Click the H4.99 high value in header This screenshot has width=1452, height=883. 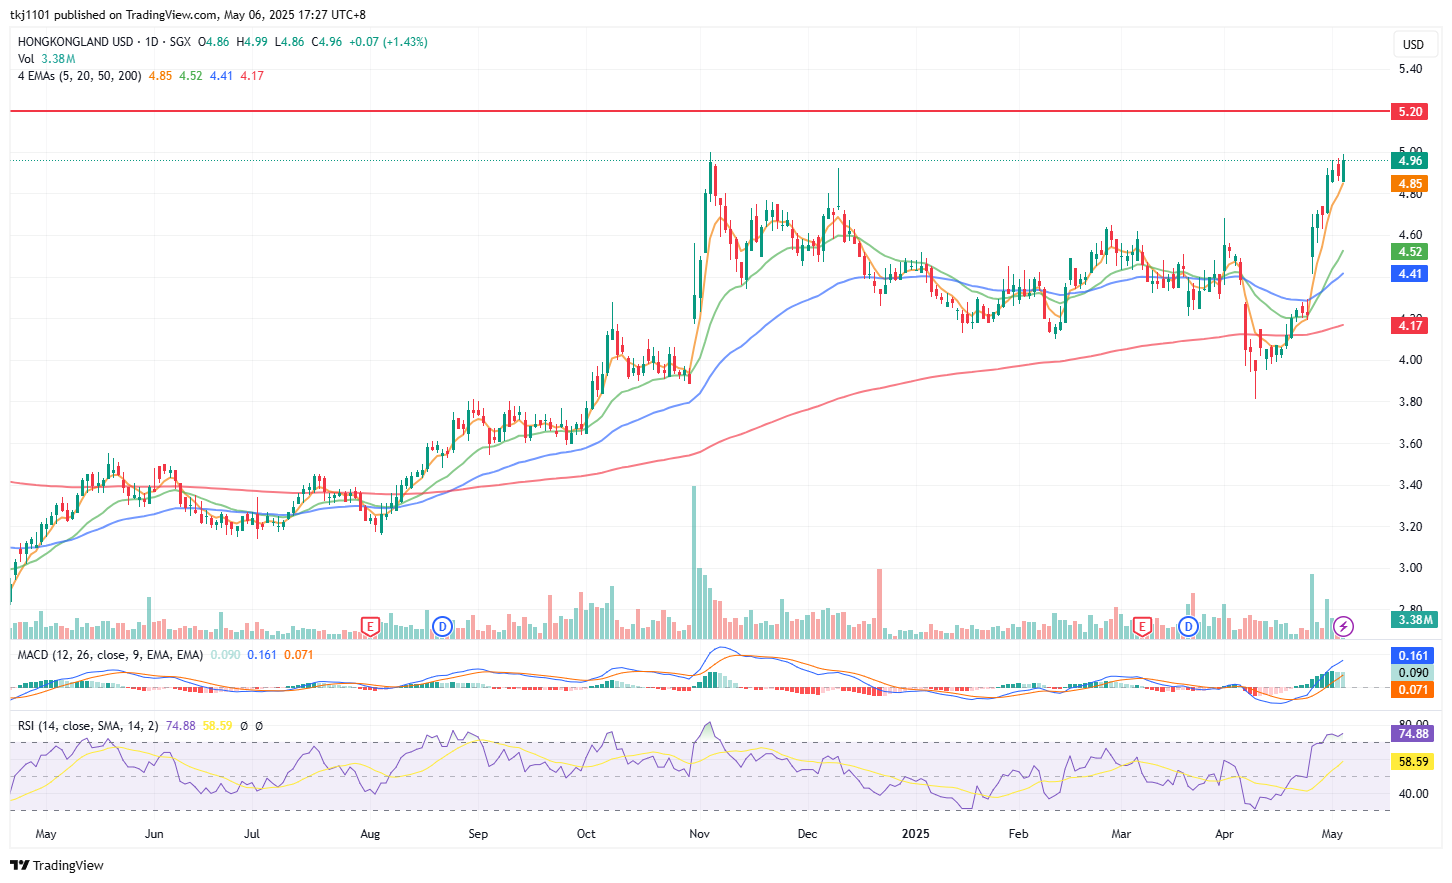coord(252,42)
